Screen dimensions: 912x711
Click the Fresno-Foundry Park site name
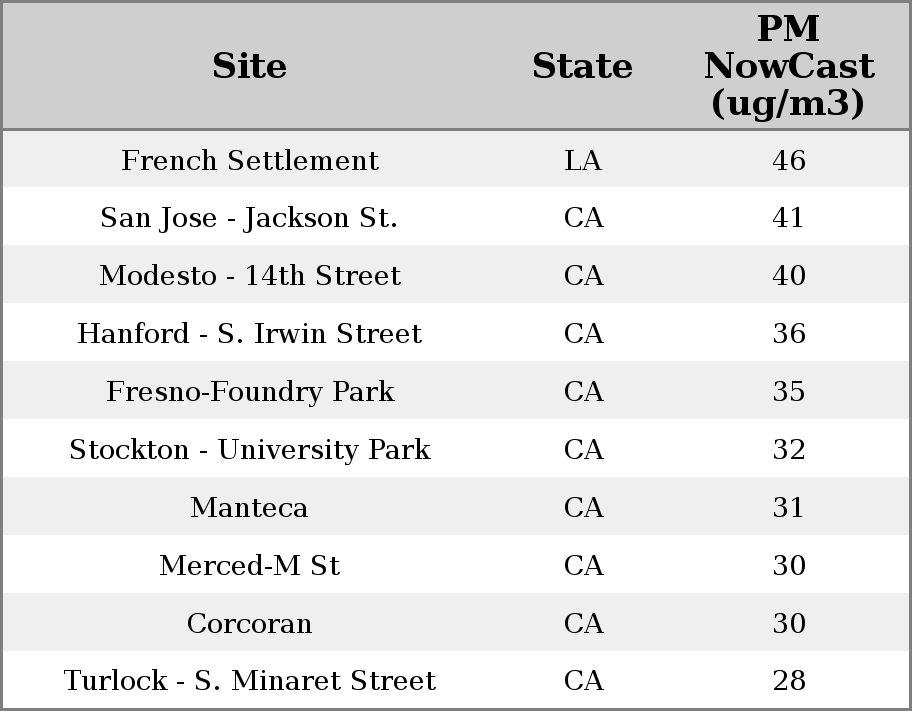click(250, 392)
